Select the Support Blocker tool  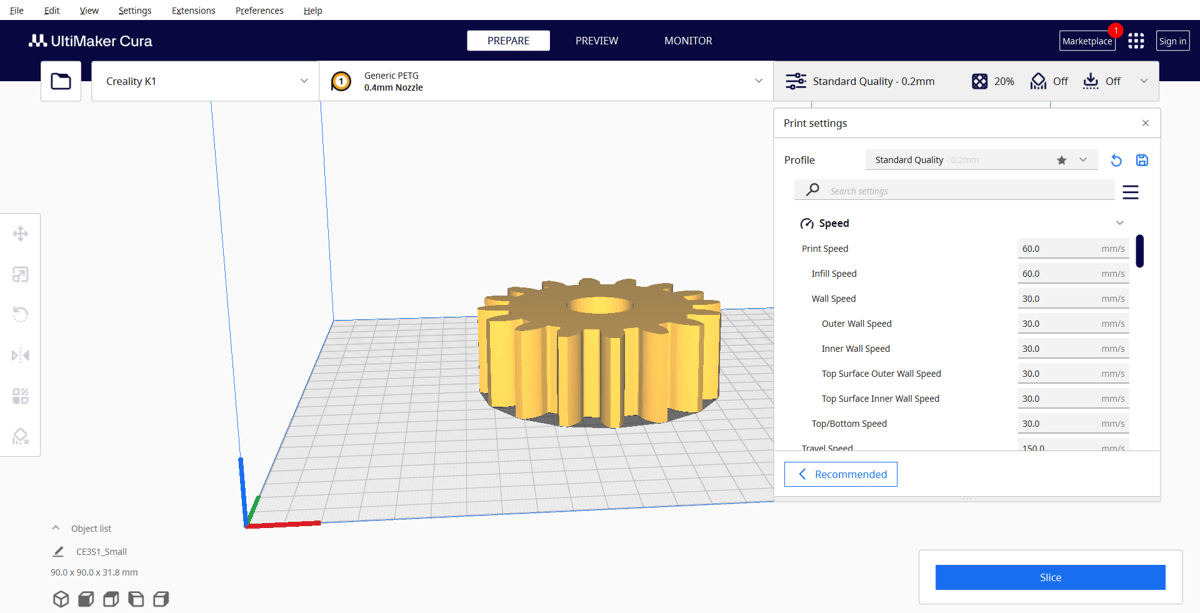[x=20, y=436]
